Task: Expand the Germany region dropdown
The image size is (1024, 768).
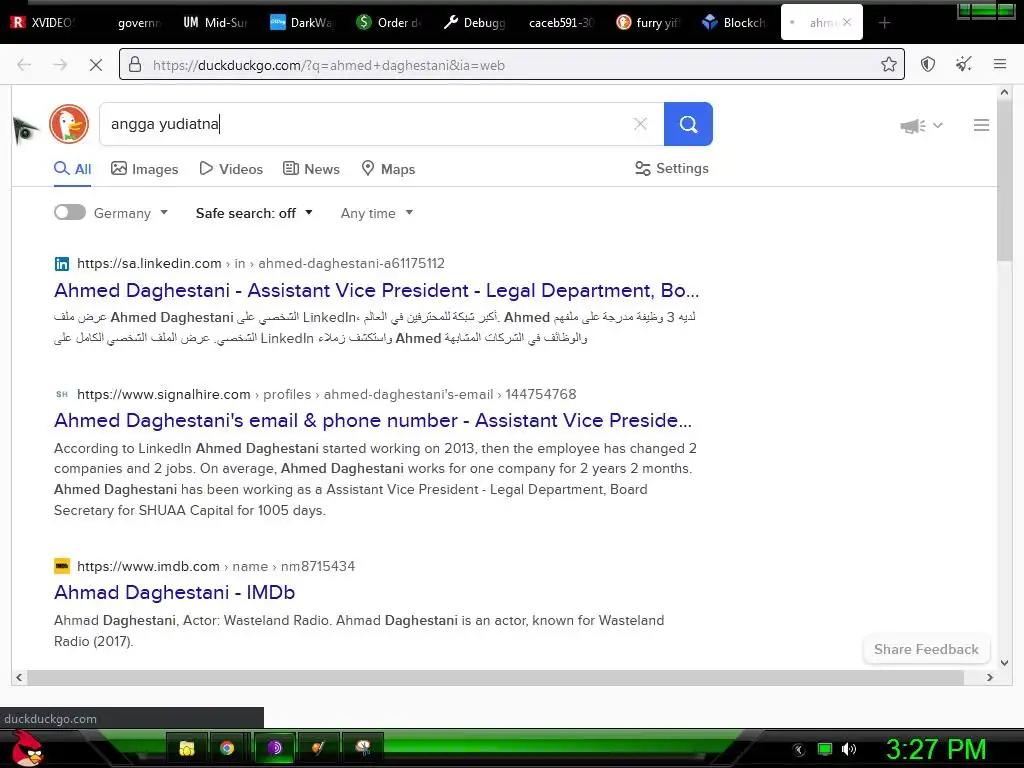Action: coord(131,213)
